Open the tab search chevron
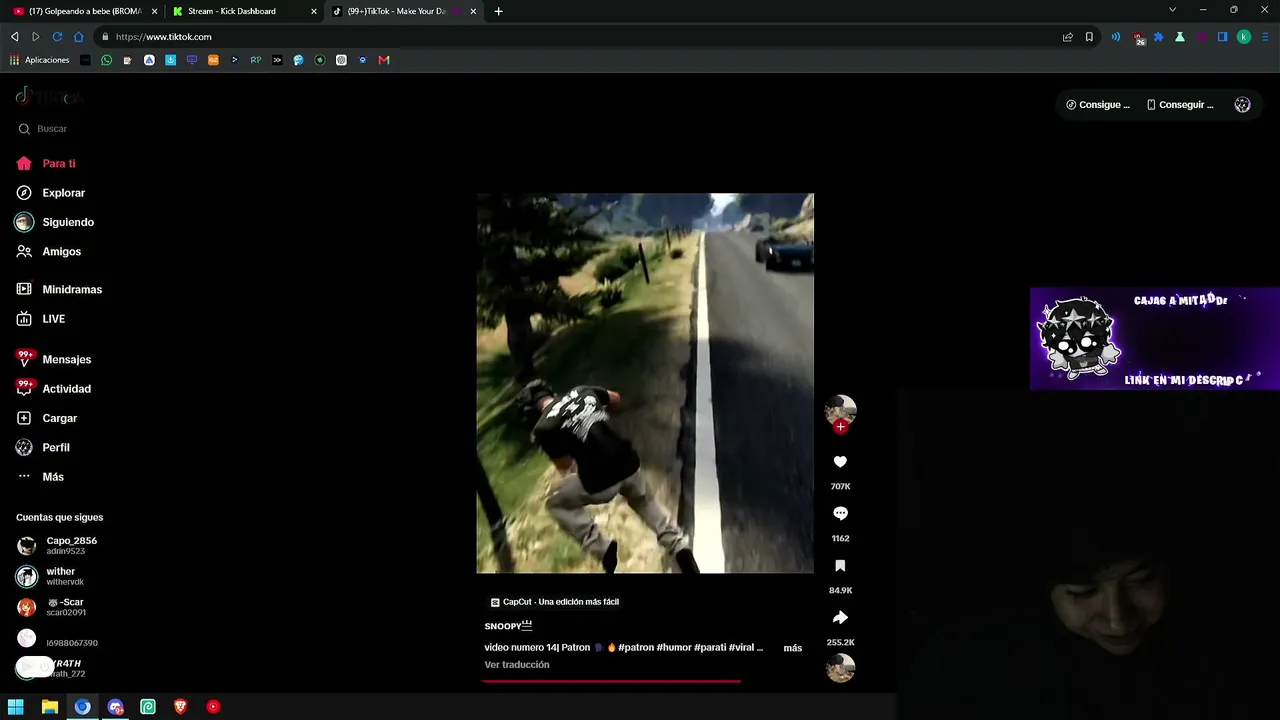The height and width of the screenshot is (720, 1280). (x=1172, y=10)
